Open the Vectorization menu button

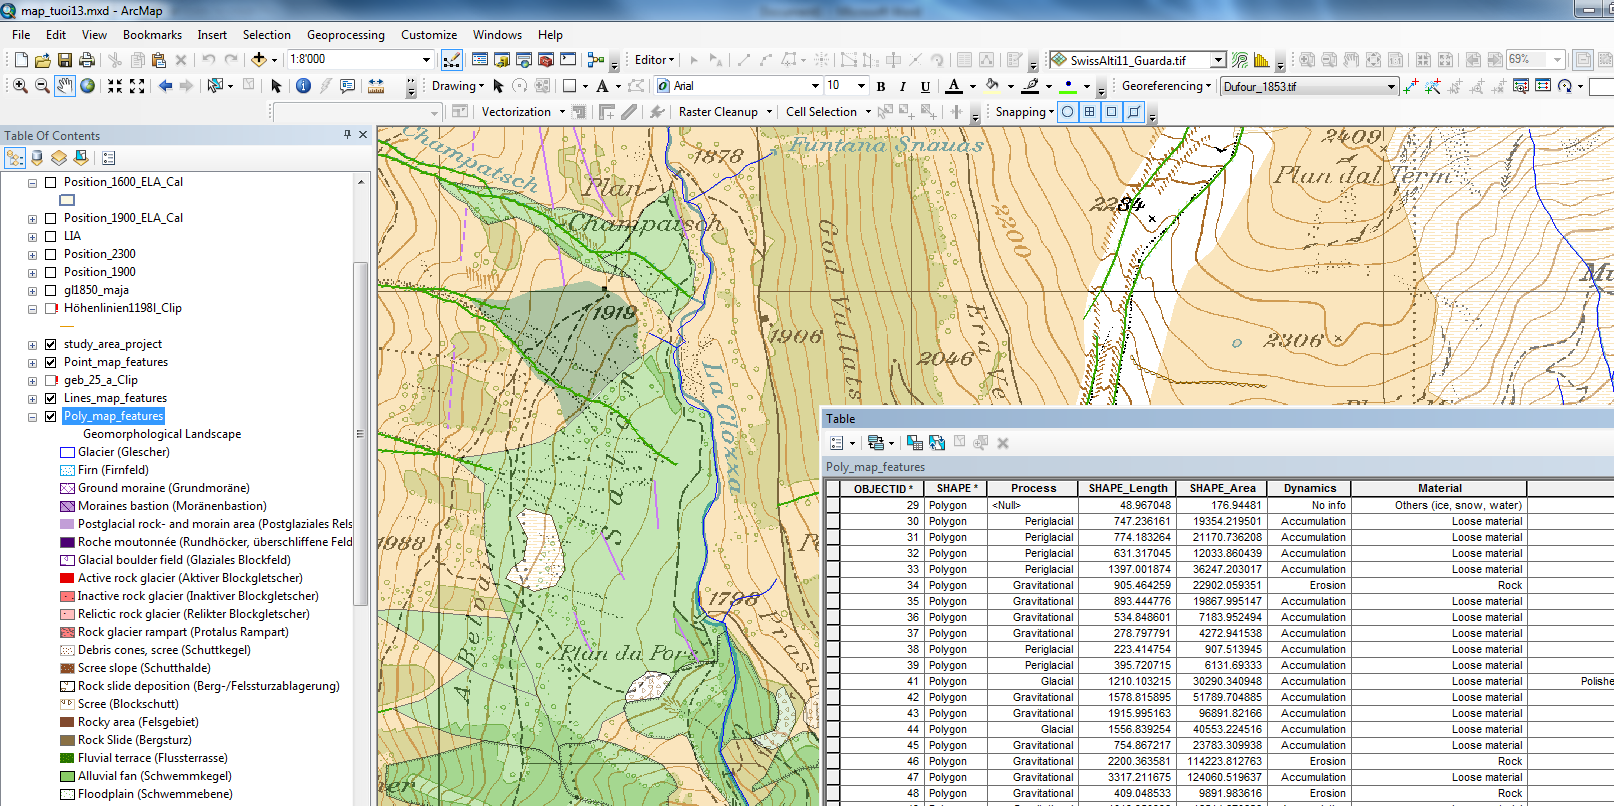[x=523, y=112]
